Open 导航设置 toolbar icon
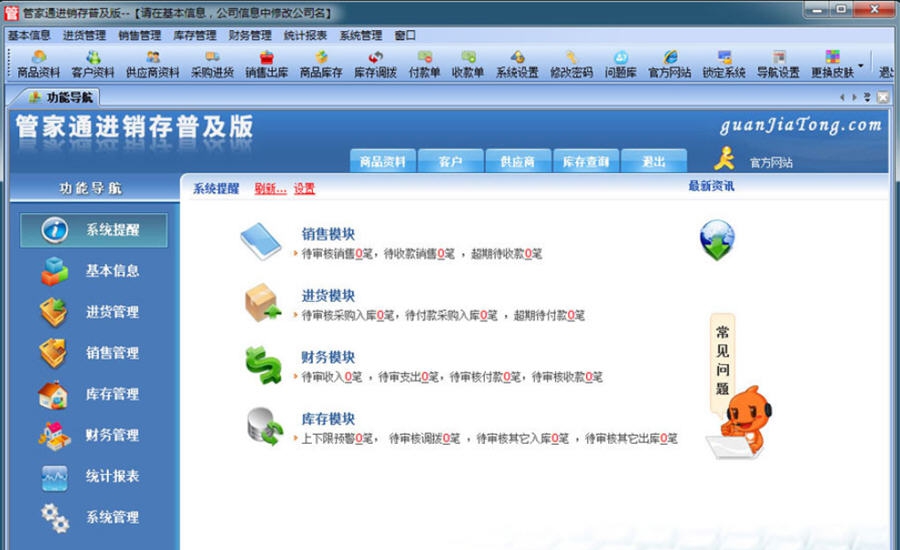 778,64
